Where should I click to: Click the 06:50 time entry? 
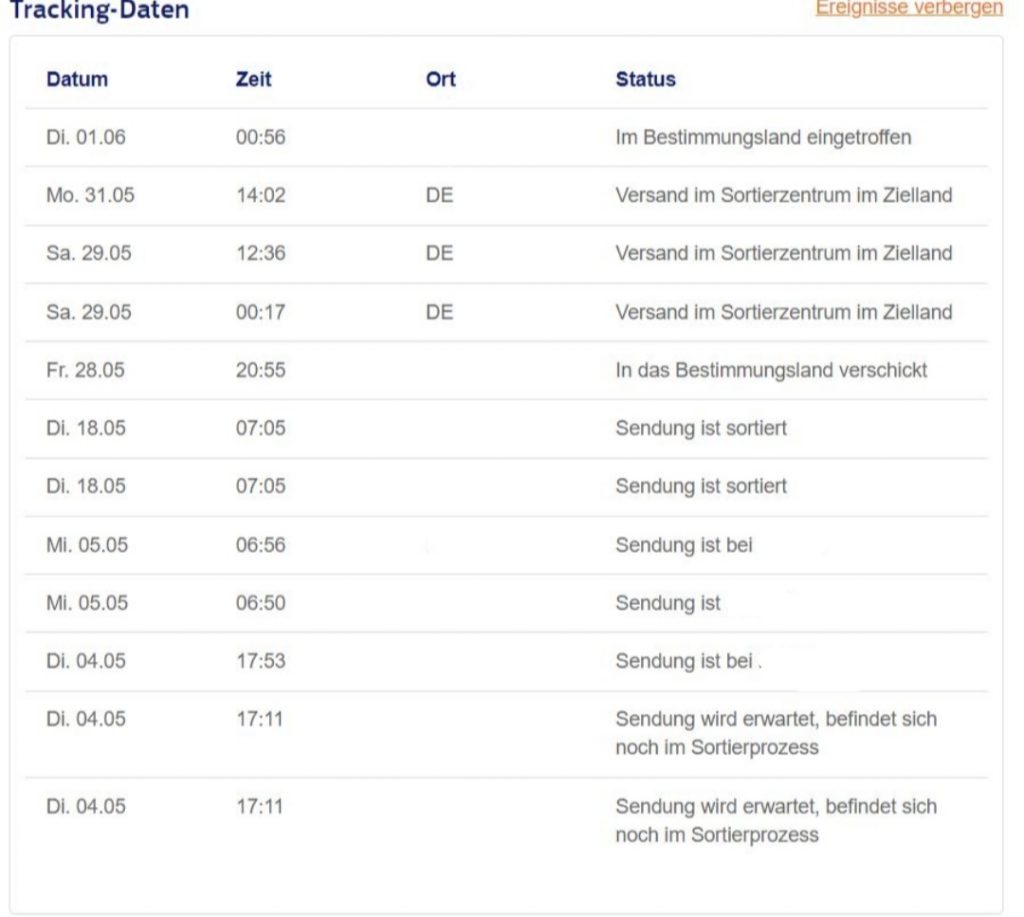260,603
